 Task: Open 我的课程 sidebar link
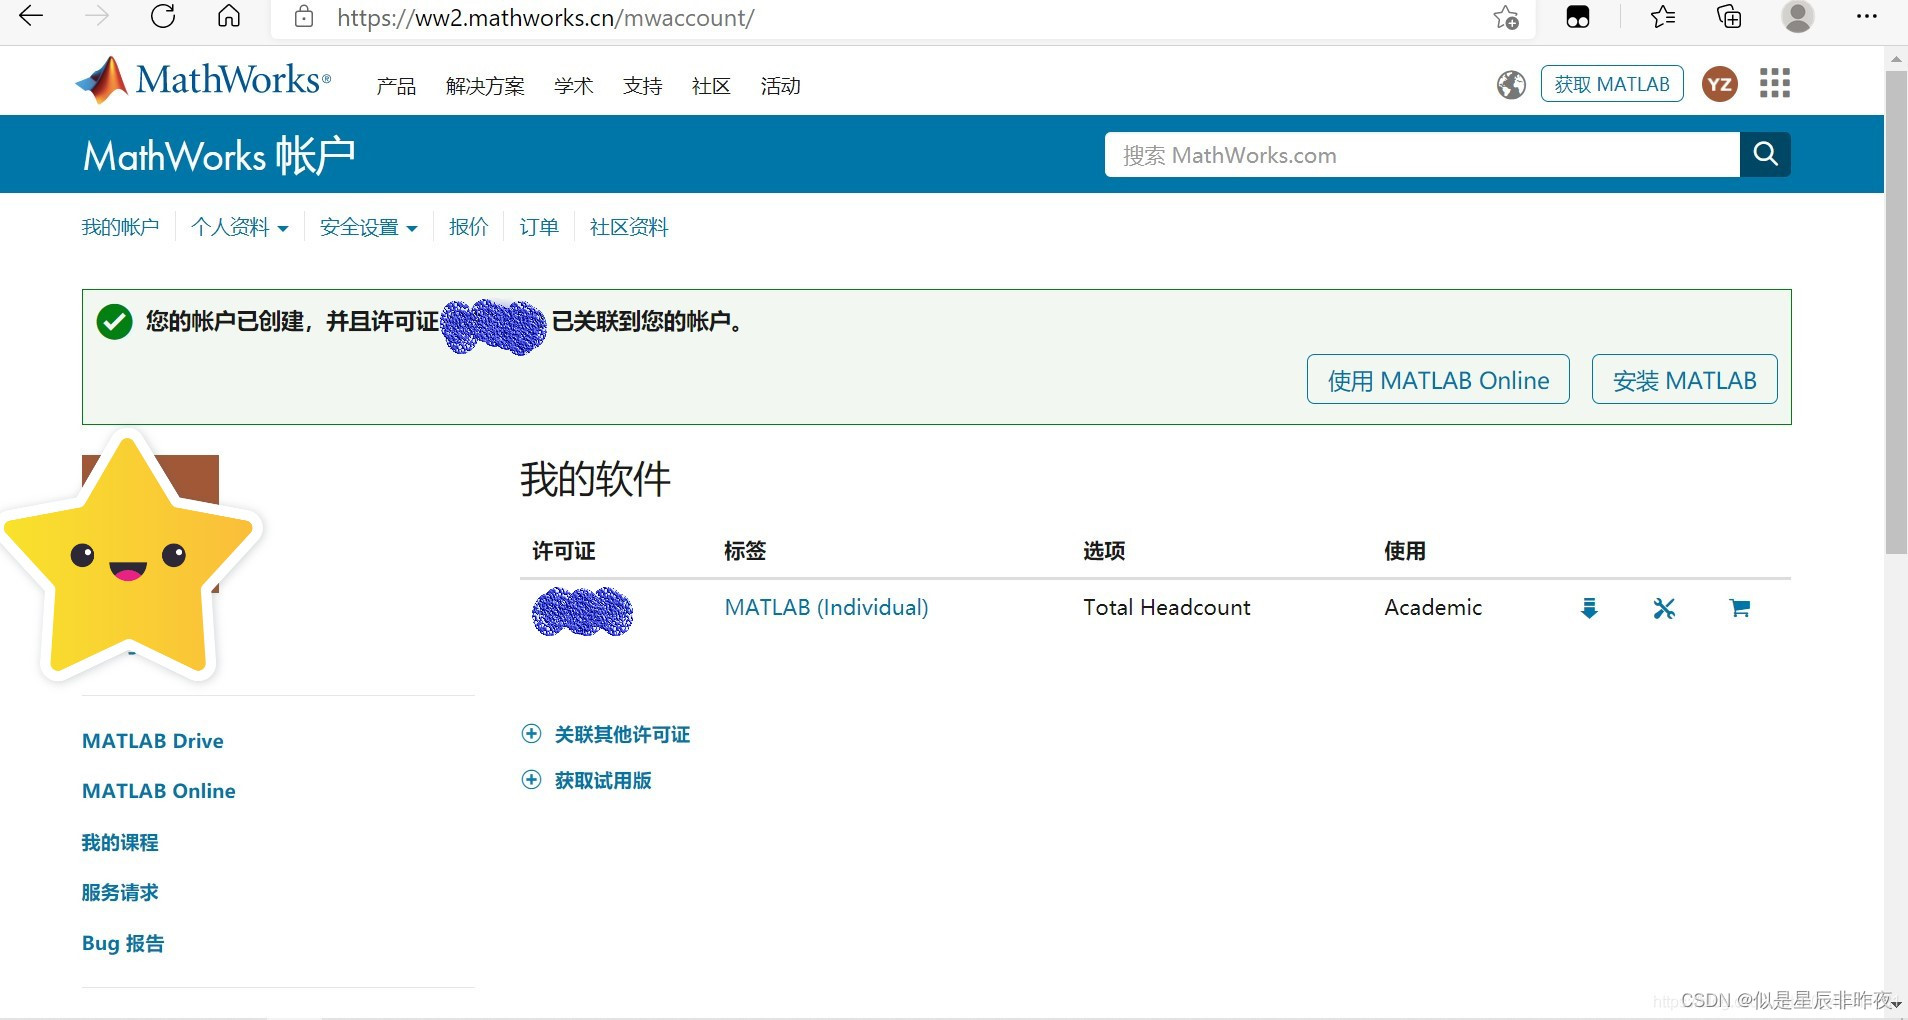120,843
